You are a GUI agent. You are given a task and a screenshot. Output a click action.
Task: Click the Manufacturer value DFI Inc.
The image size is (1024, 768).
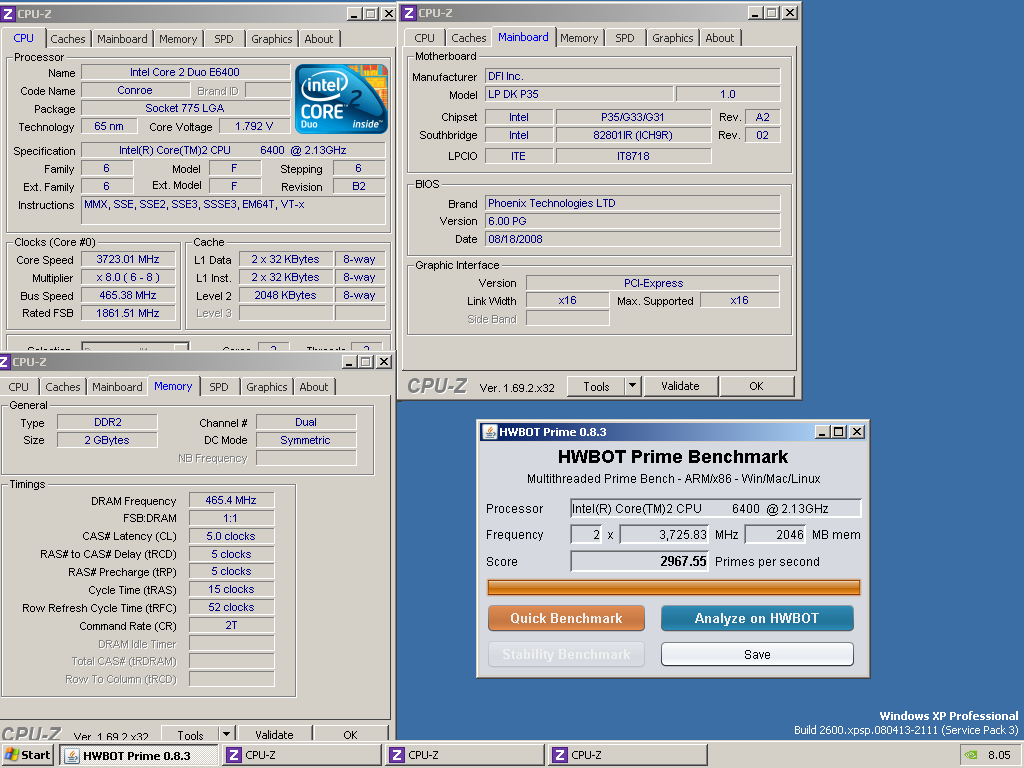click(632, 76)
